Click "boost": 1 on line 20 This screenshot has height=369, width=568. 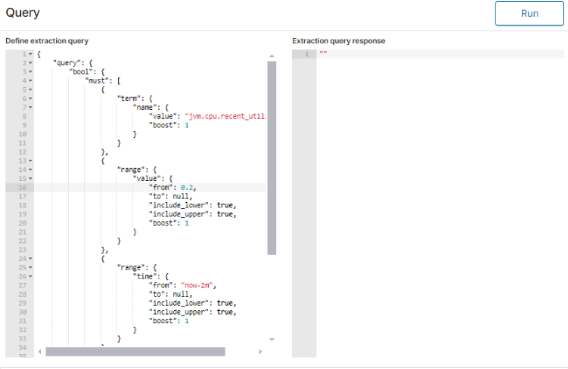point(169,223)
